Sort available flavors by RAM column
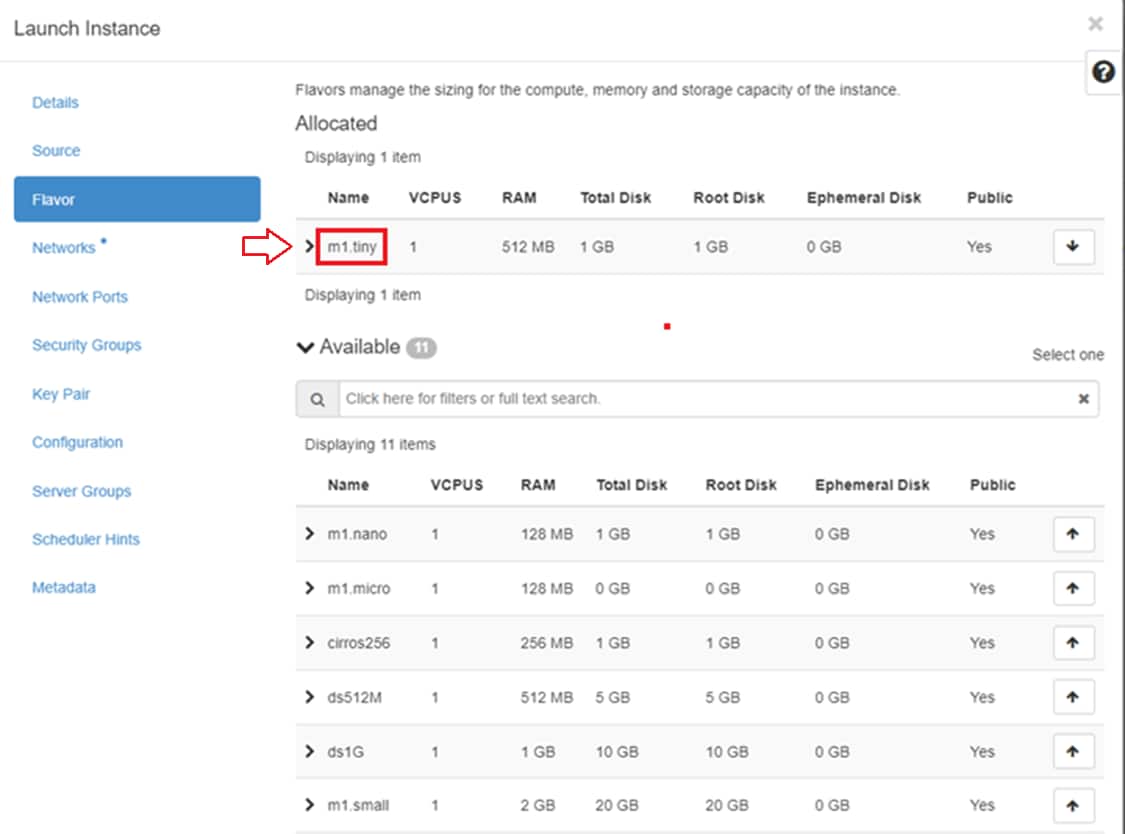This screenshot has width=1125, height=834. (x=538, y=485)
